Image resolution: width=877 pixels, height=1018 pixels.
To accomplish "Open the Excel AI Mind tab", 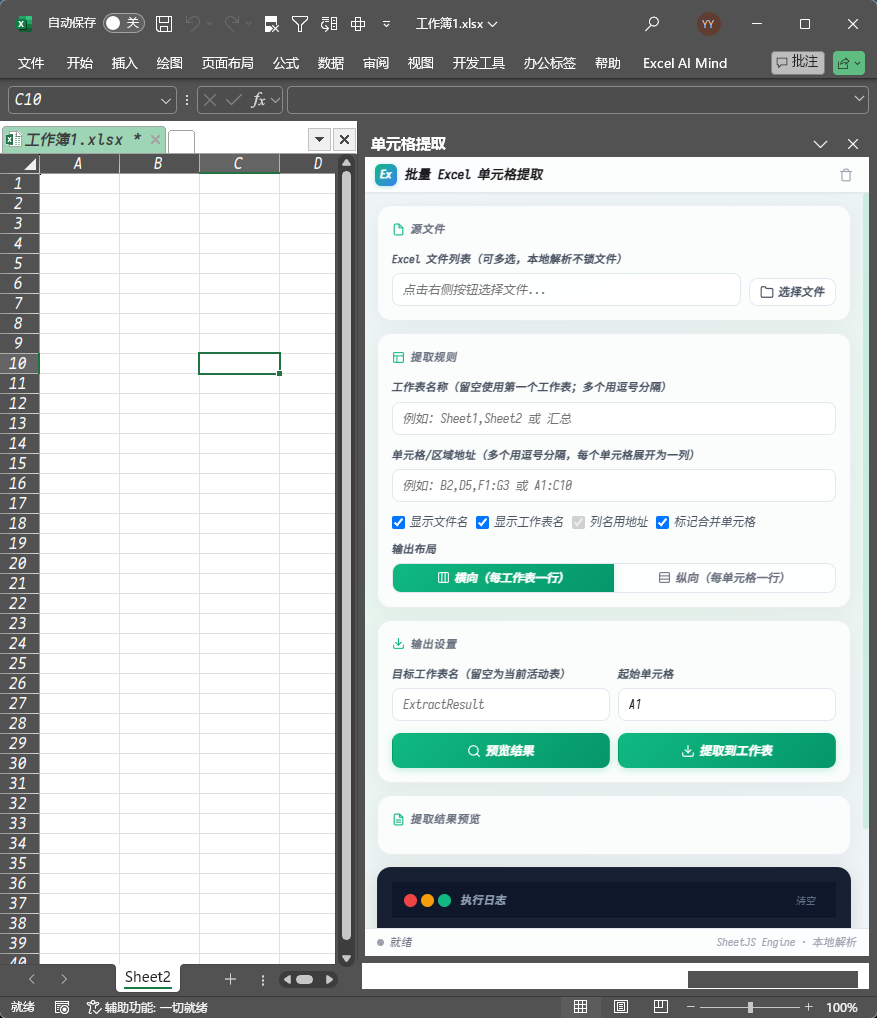I will tap(685, 63).
